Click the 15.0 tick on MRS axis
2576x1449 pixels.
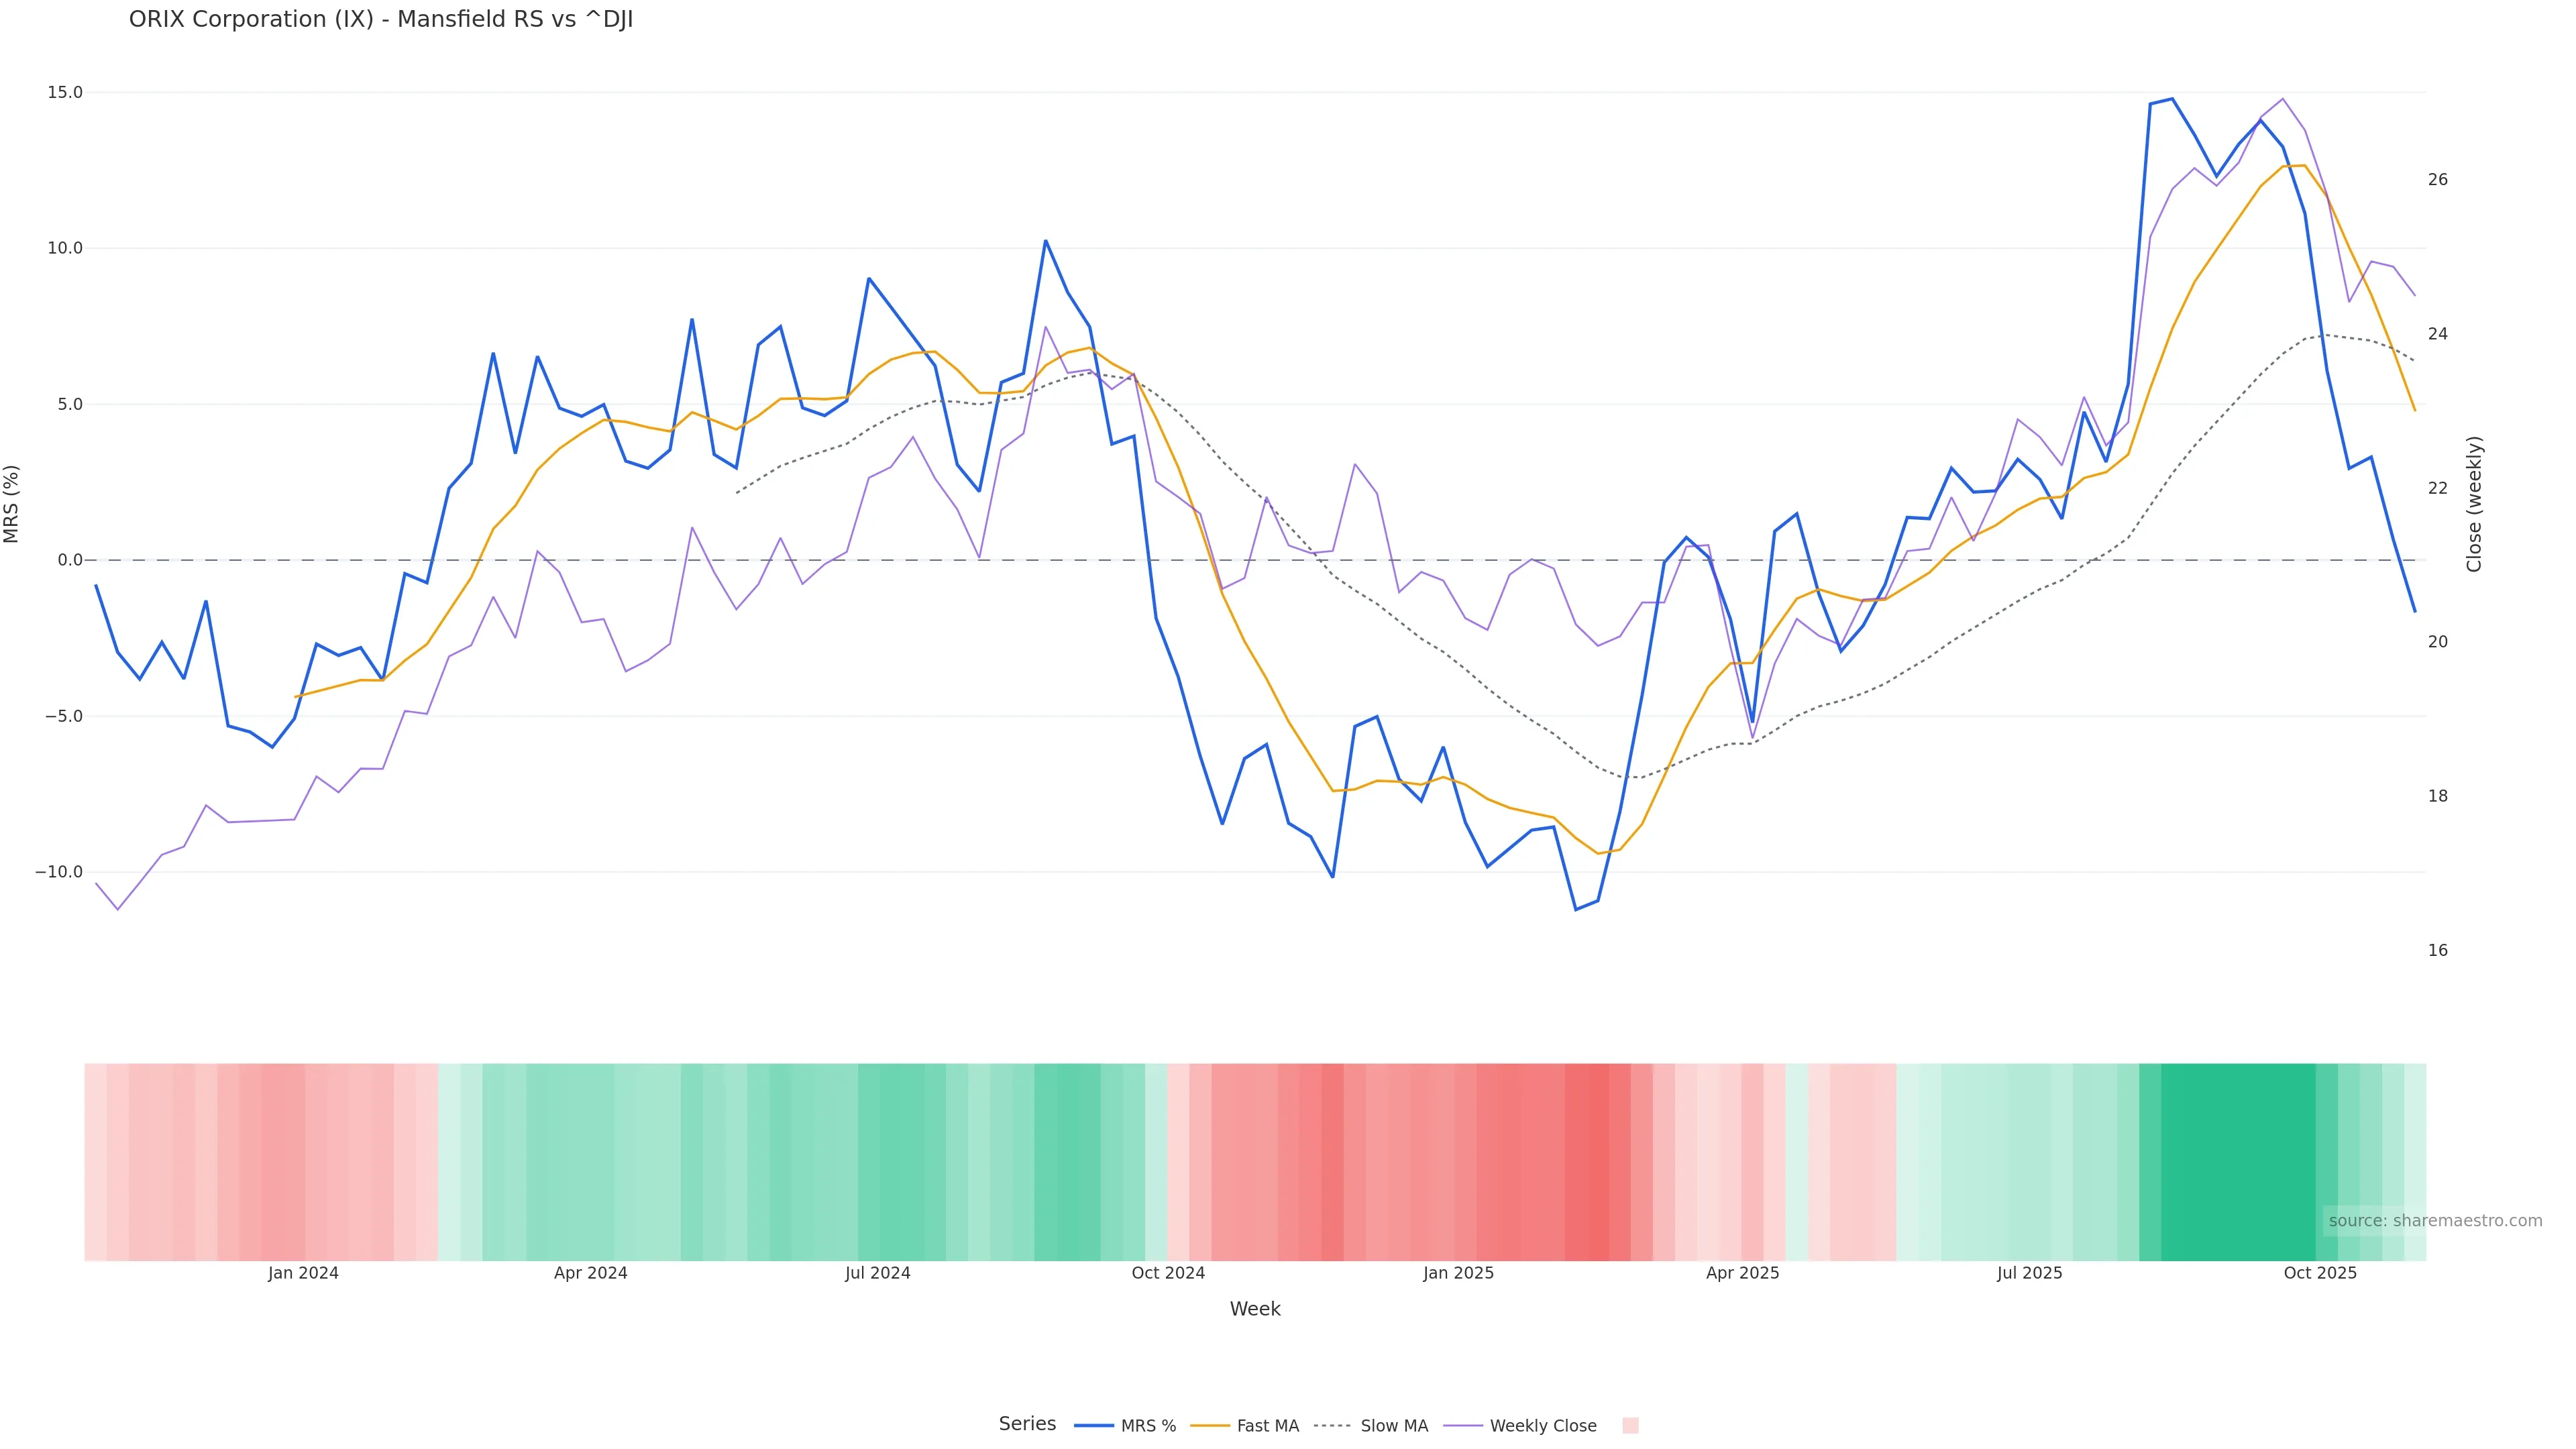pyautogui.click(x=65, y=92)
